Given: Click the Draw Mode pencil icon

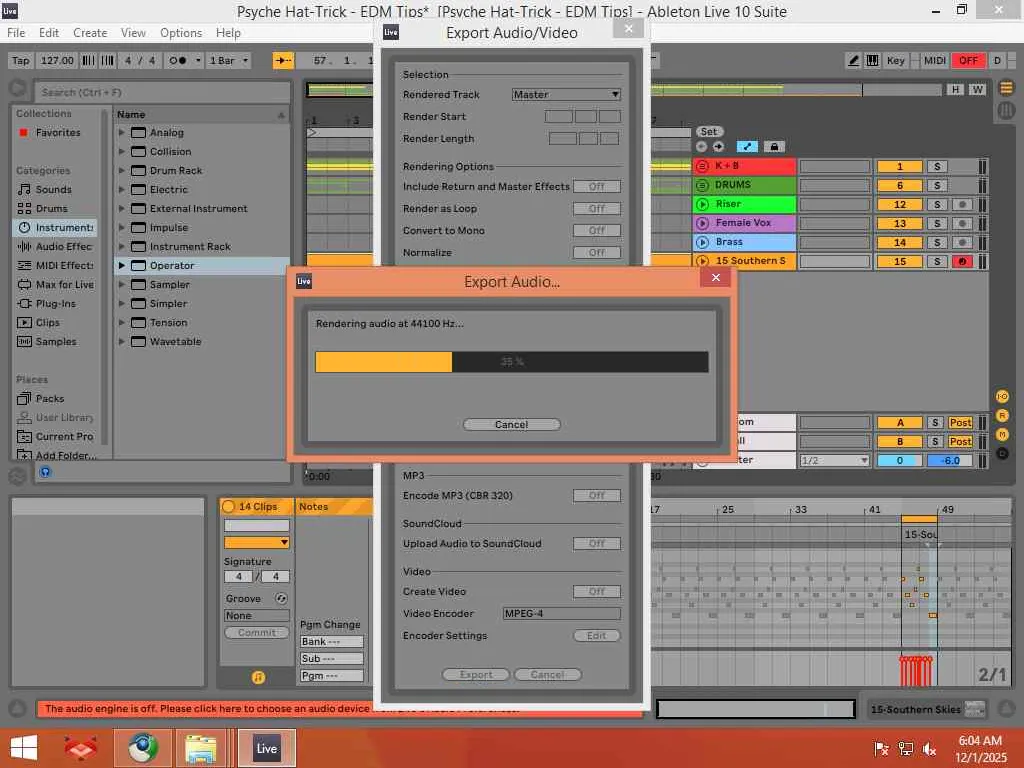Looking at the screenshot, I should coord(853,61).
